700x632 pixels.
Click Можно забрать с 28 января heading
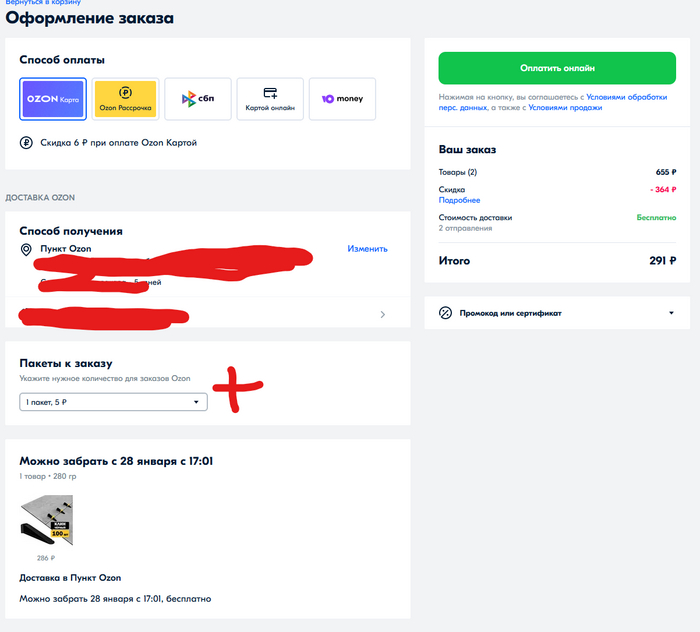click(x=116, y=462)
